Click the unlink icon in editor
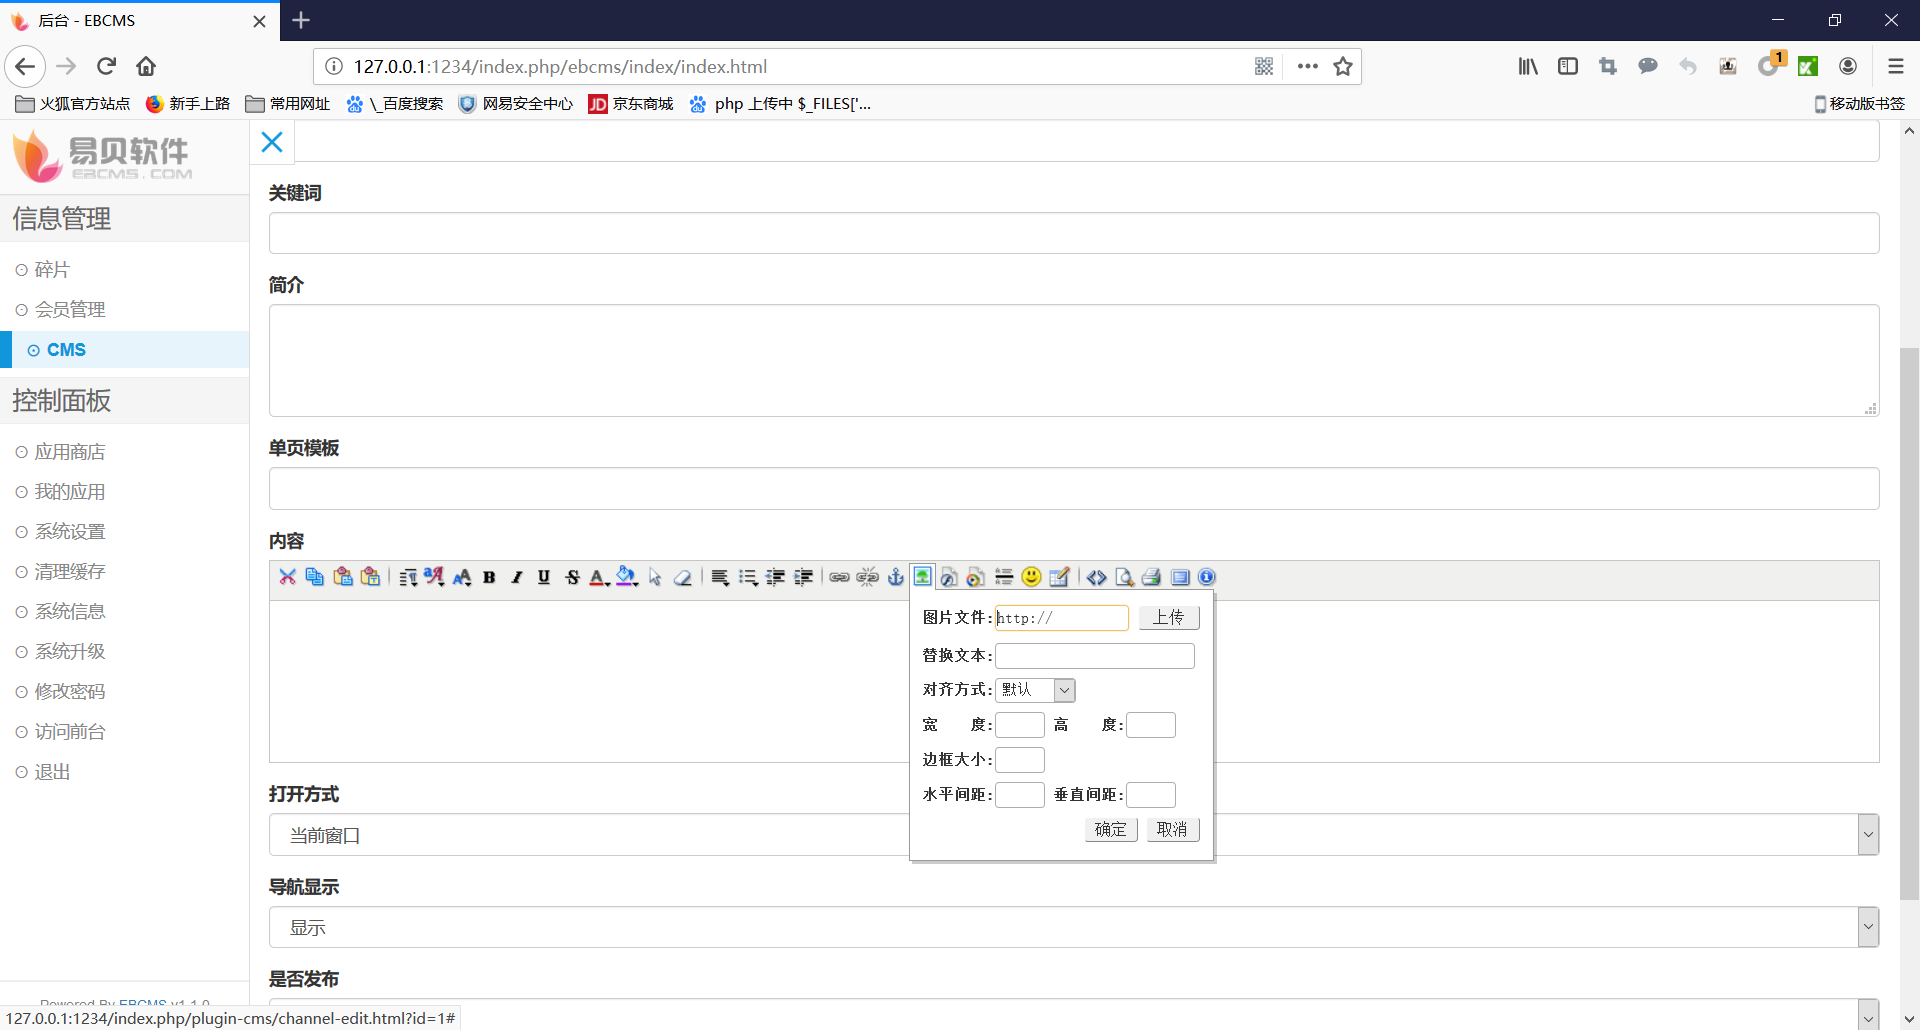The width and height of the screenshot is (1920, 1030). coord(868,577)
